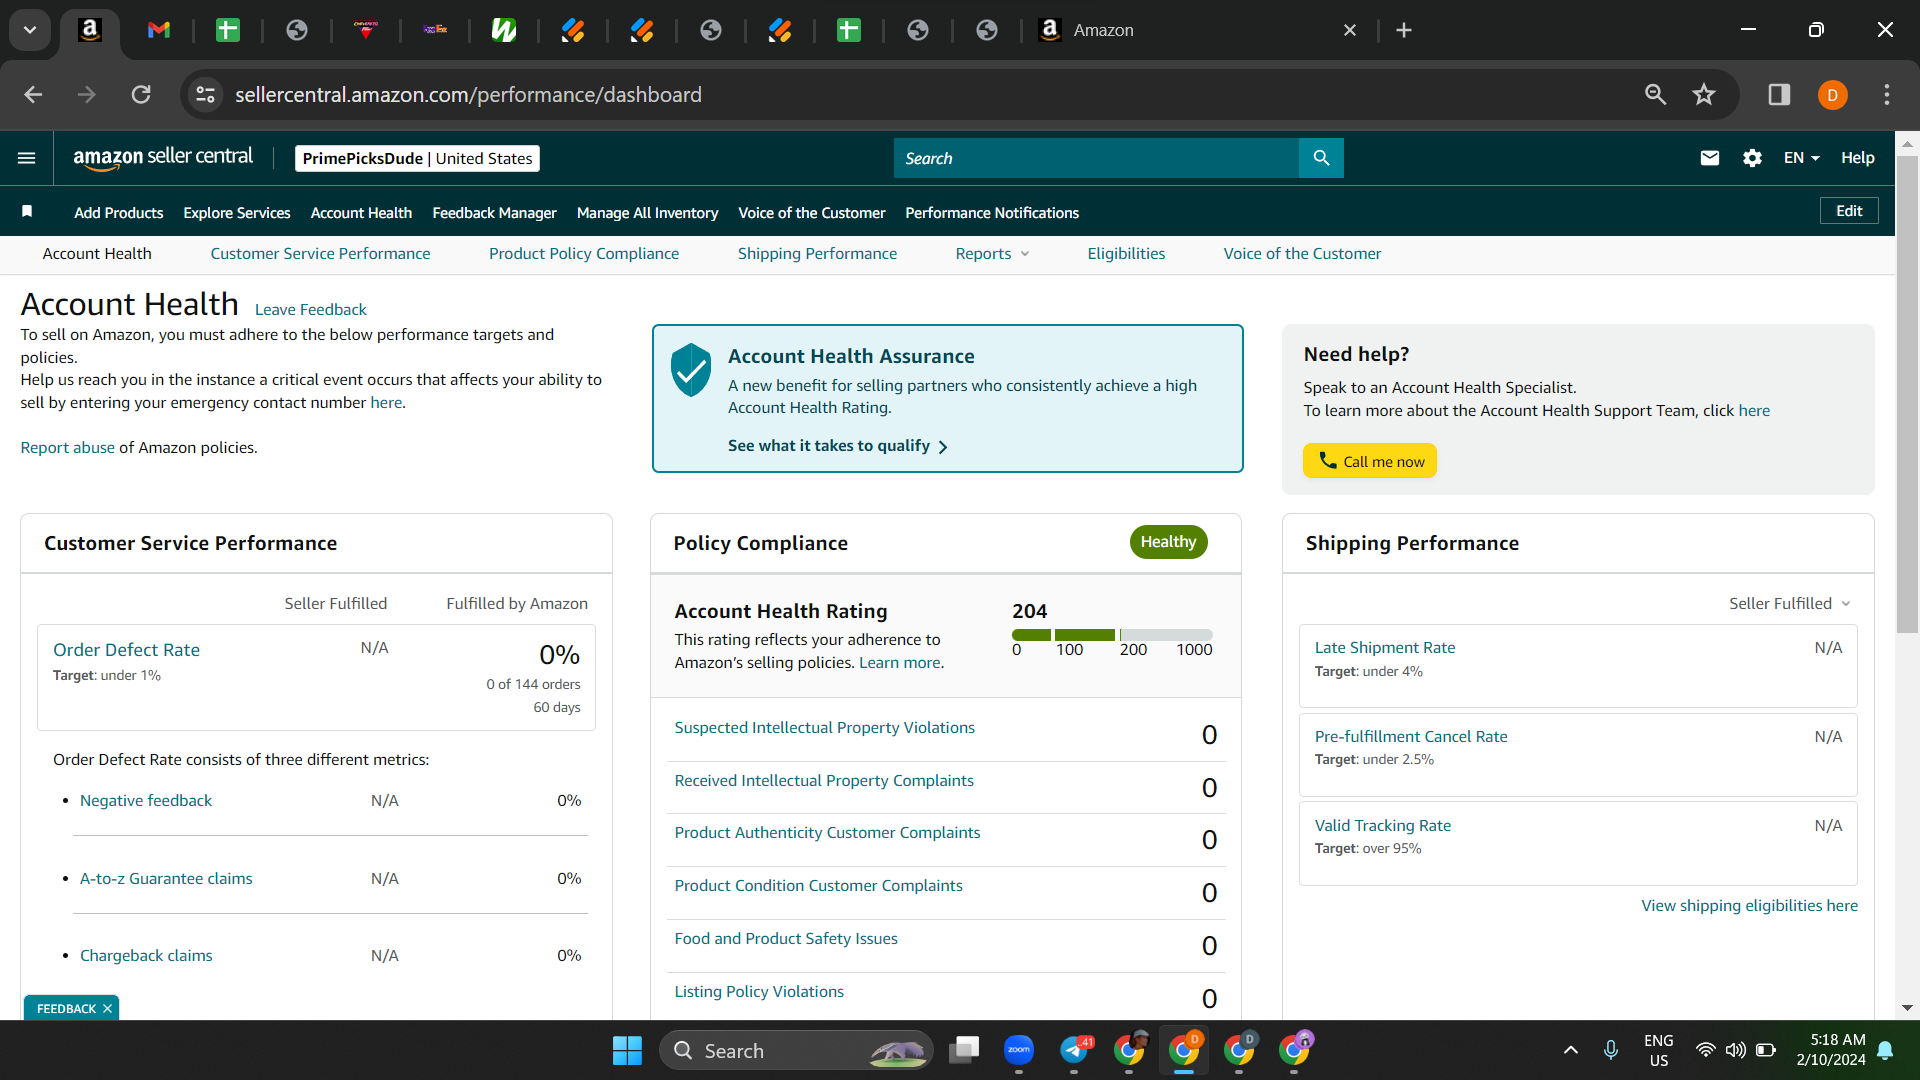
Task: Open Product Authenticity Customer Complaints
Action: click(x=827, y=833)
